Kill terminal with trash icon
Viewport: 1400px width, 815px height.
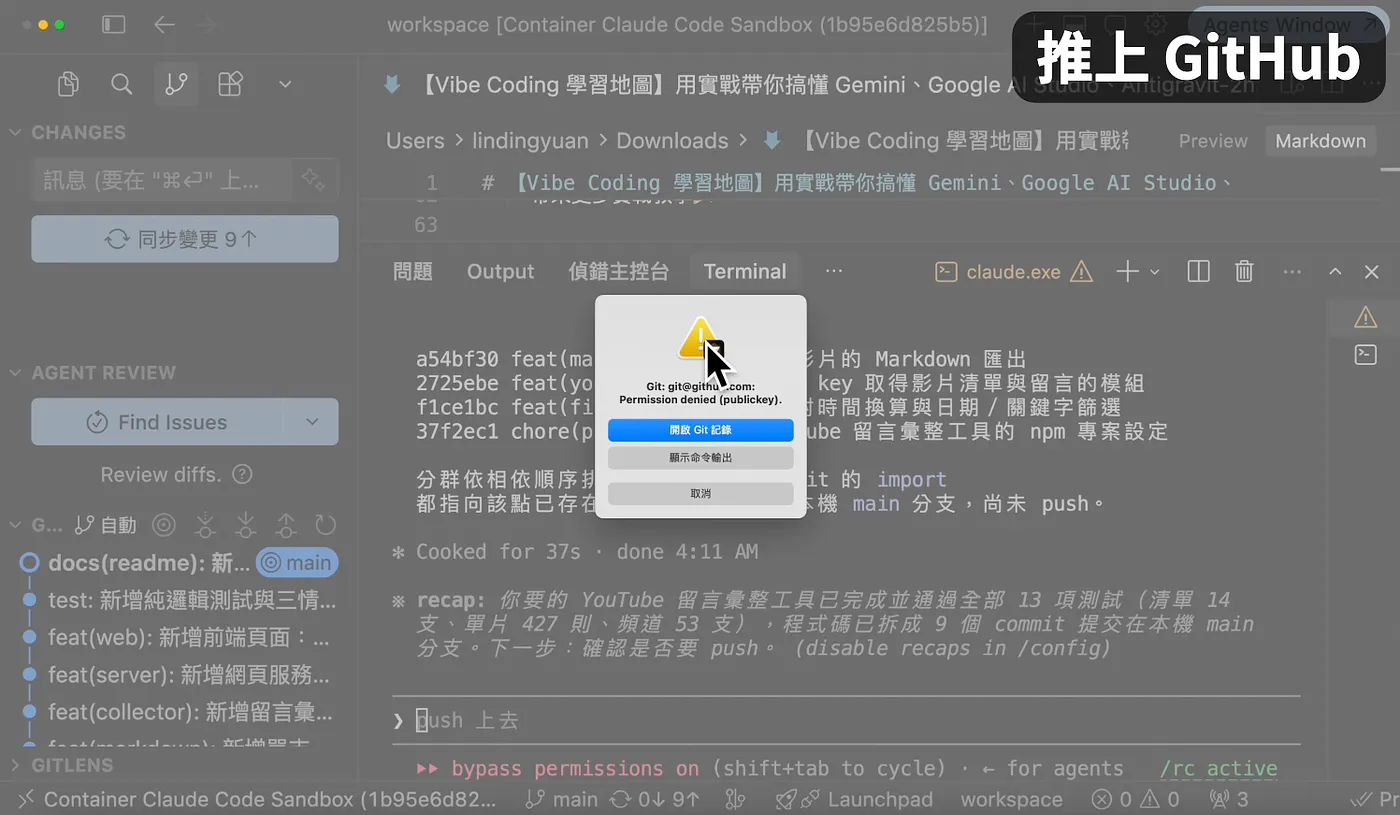point(1244,271)
